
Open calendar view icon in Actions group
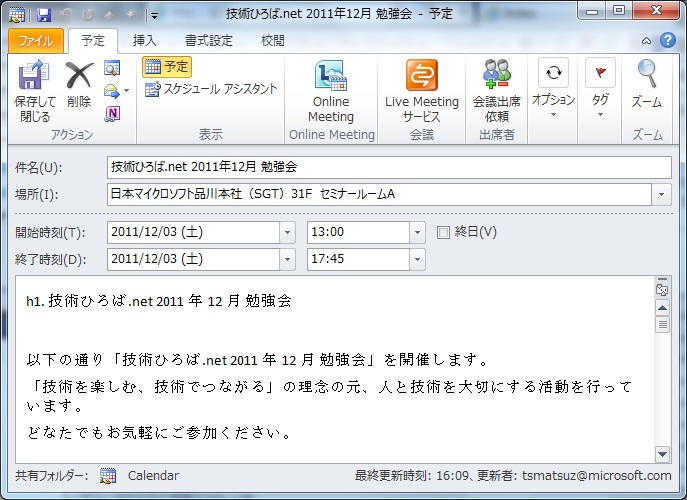(x=112, y=68)
